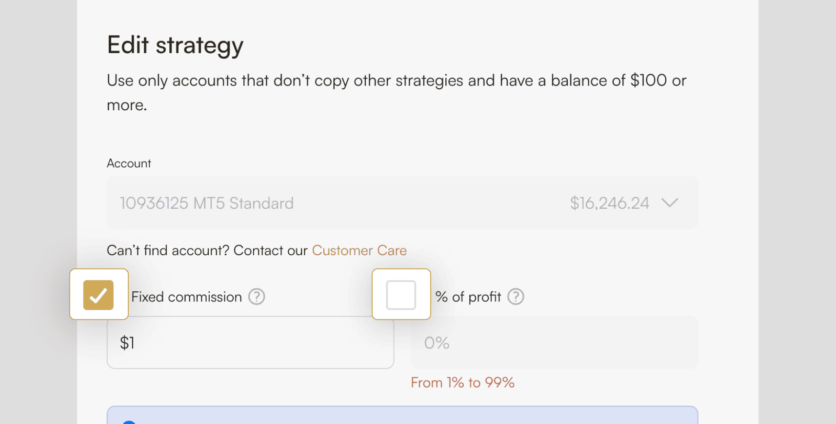Show help for % of profit

[516, 297]
